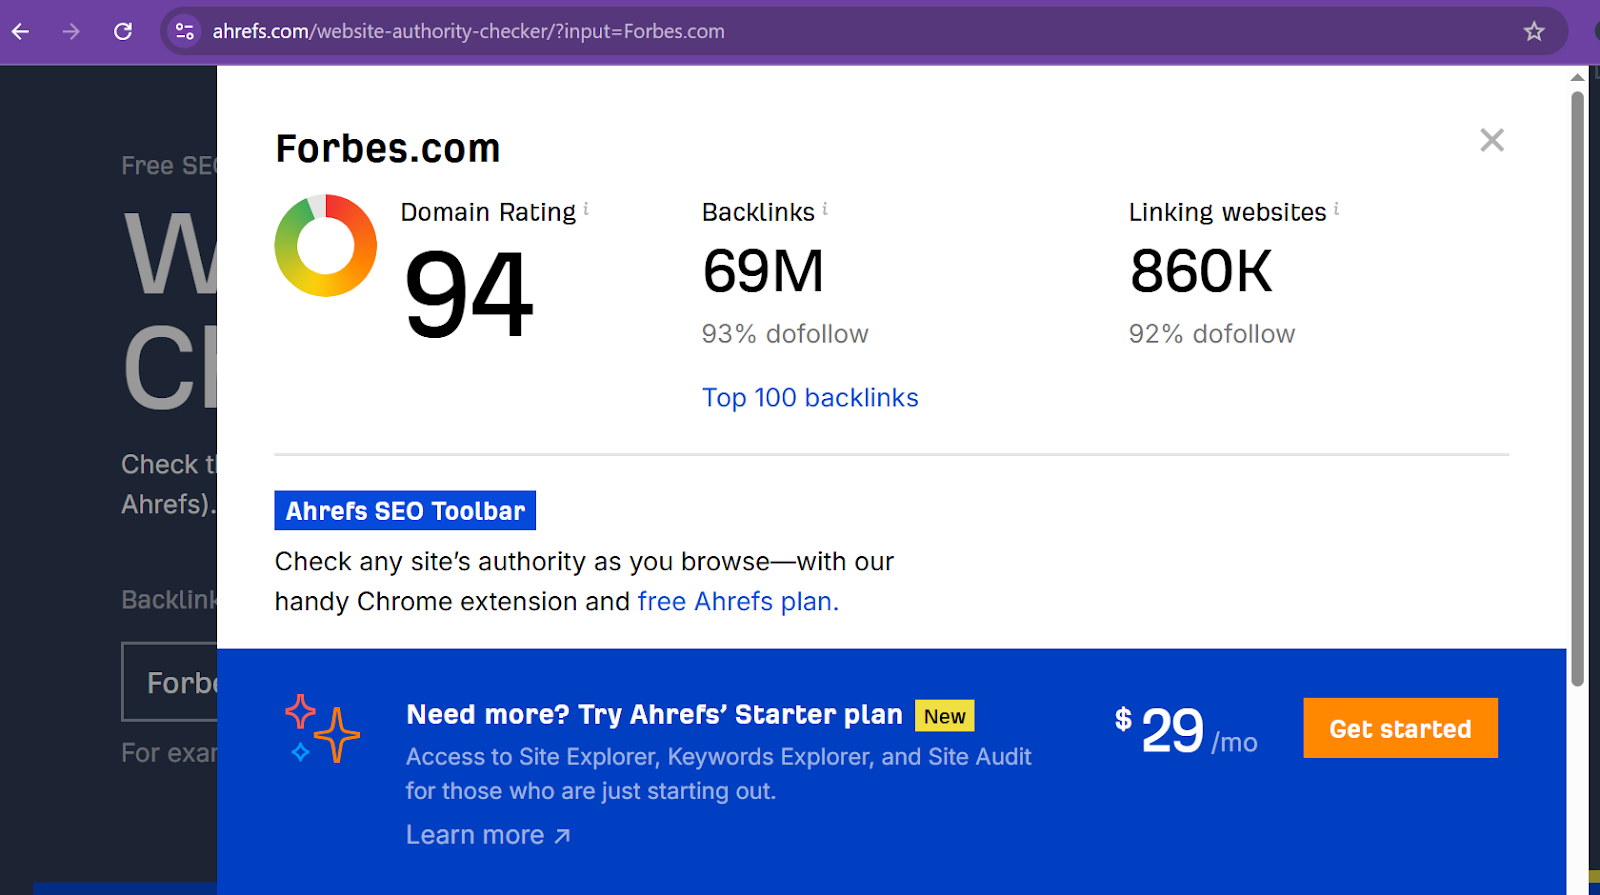Click the Forbes.com heading
The width and height of the screenshot is (1600, 895).
pos(388,149)
